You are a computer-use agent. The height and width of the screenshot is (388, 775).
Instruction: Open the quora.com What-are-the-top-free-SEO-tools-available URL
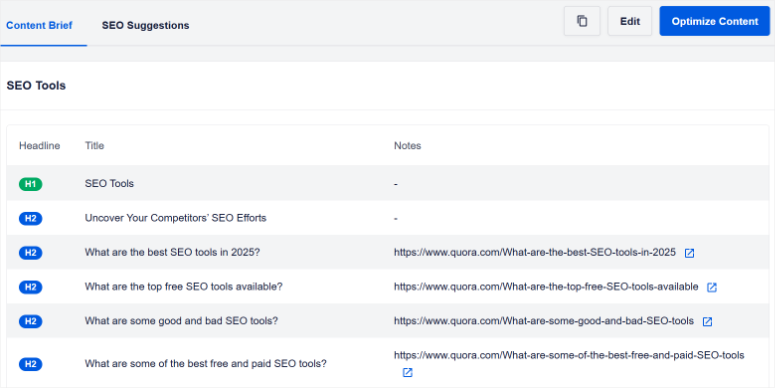point(546,287)
